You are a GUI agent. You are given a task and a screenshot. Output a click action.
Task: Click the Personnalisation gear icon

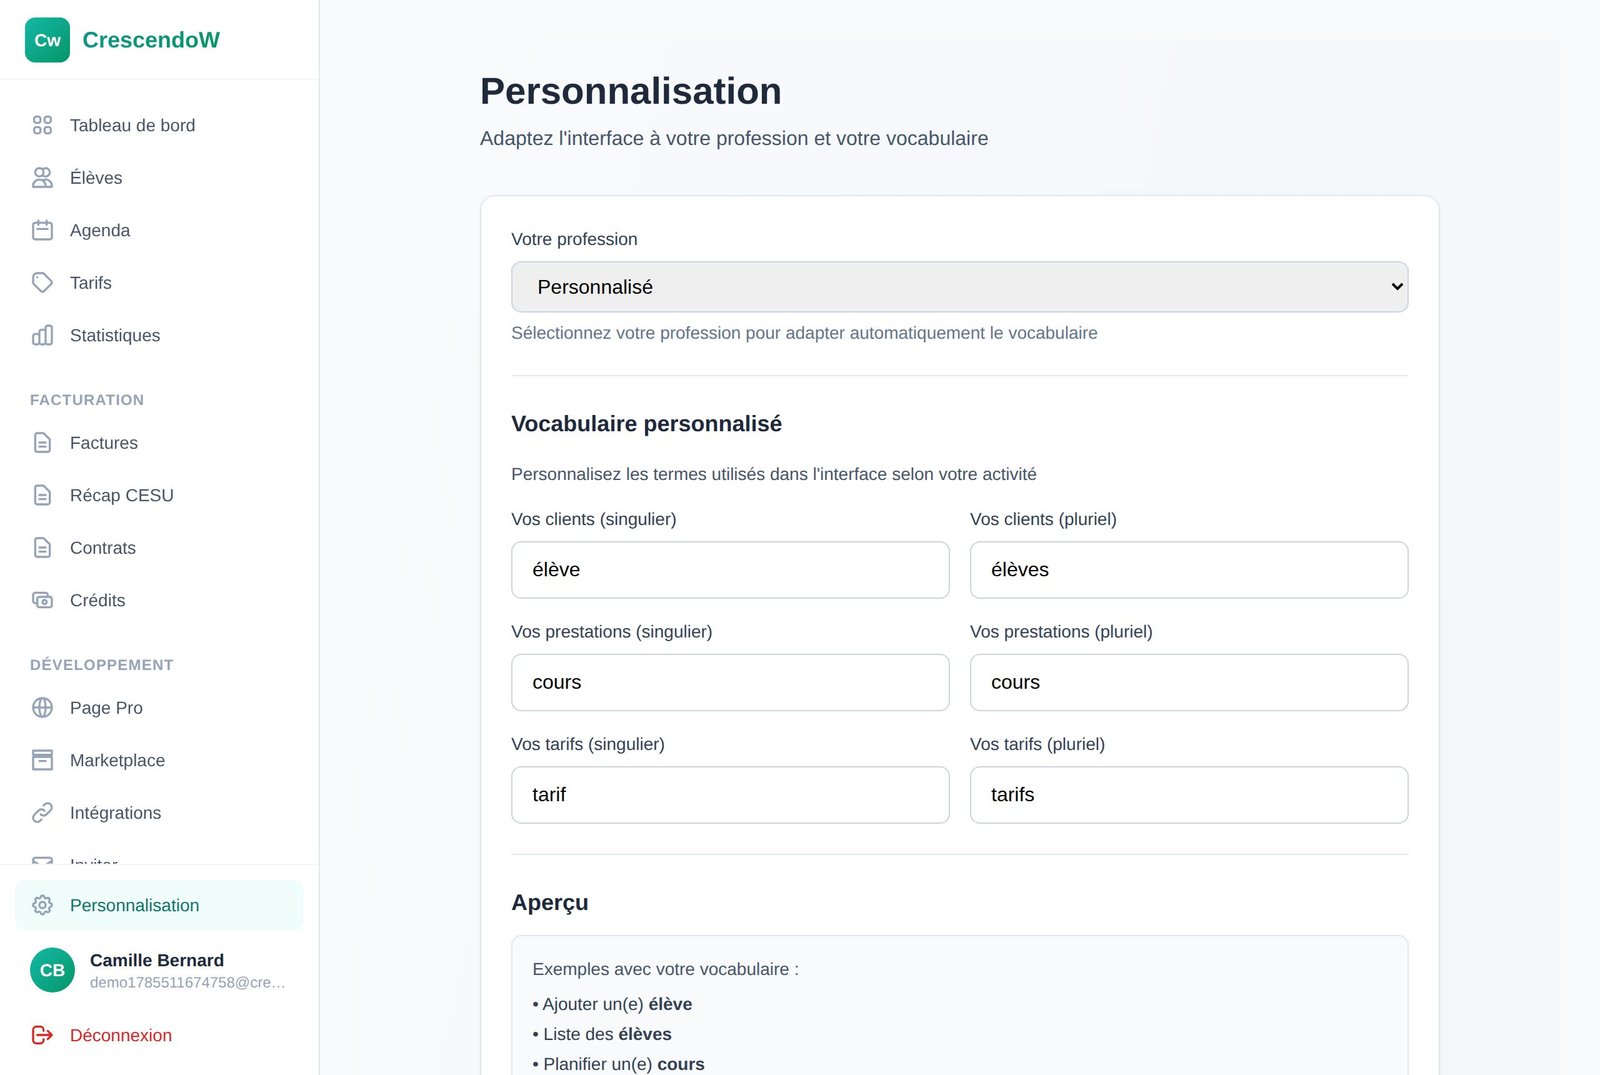tap(42, 905)
